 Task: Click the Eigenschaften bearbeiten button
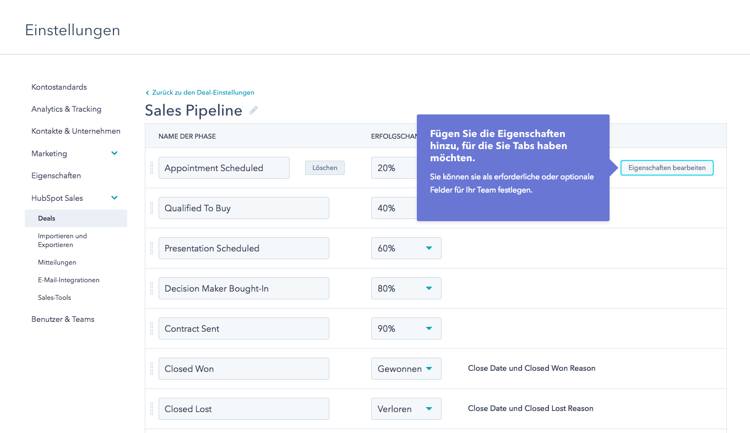pos(667,168)
